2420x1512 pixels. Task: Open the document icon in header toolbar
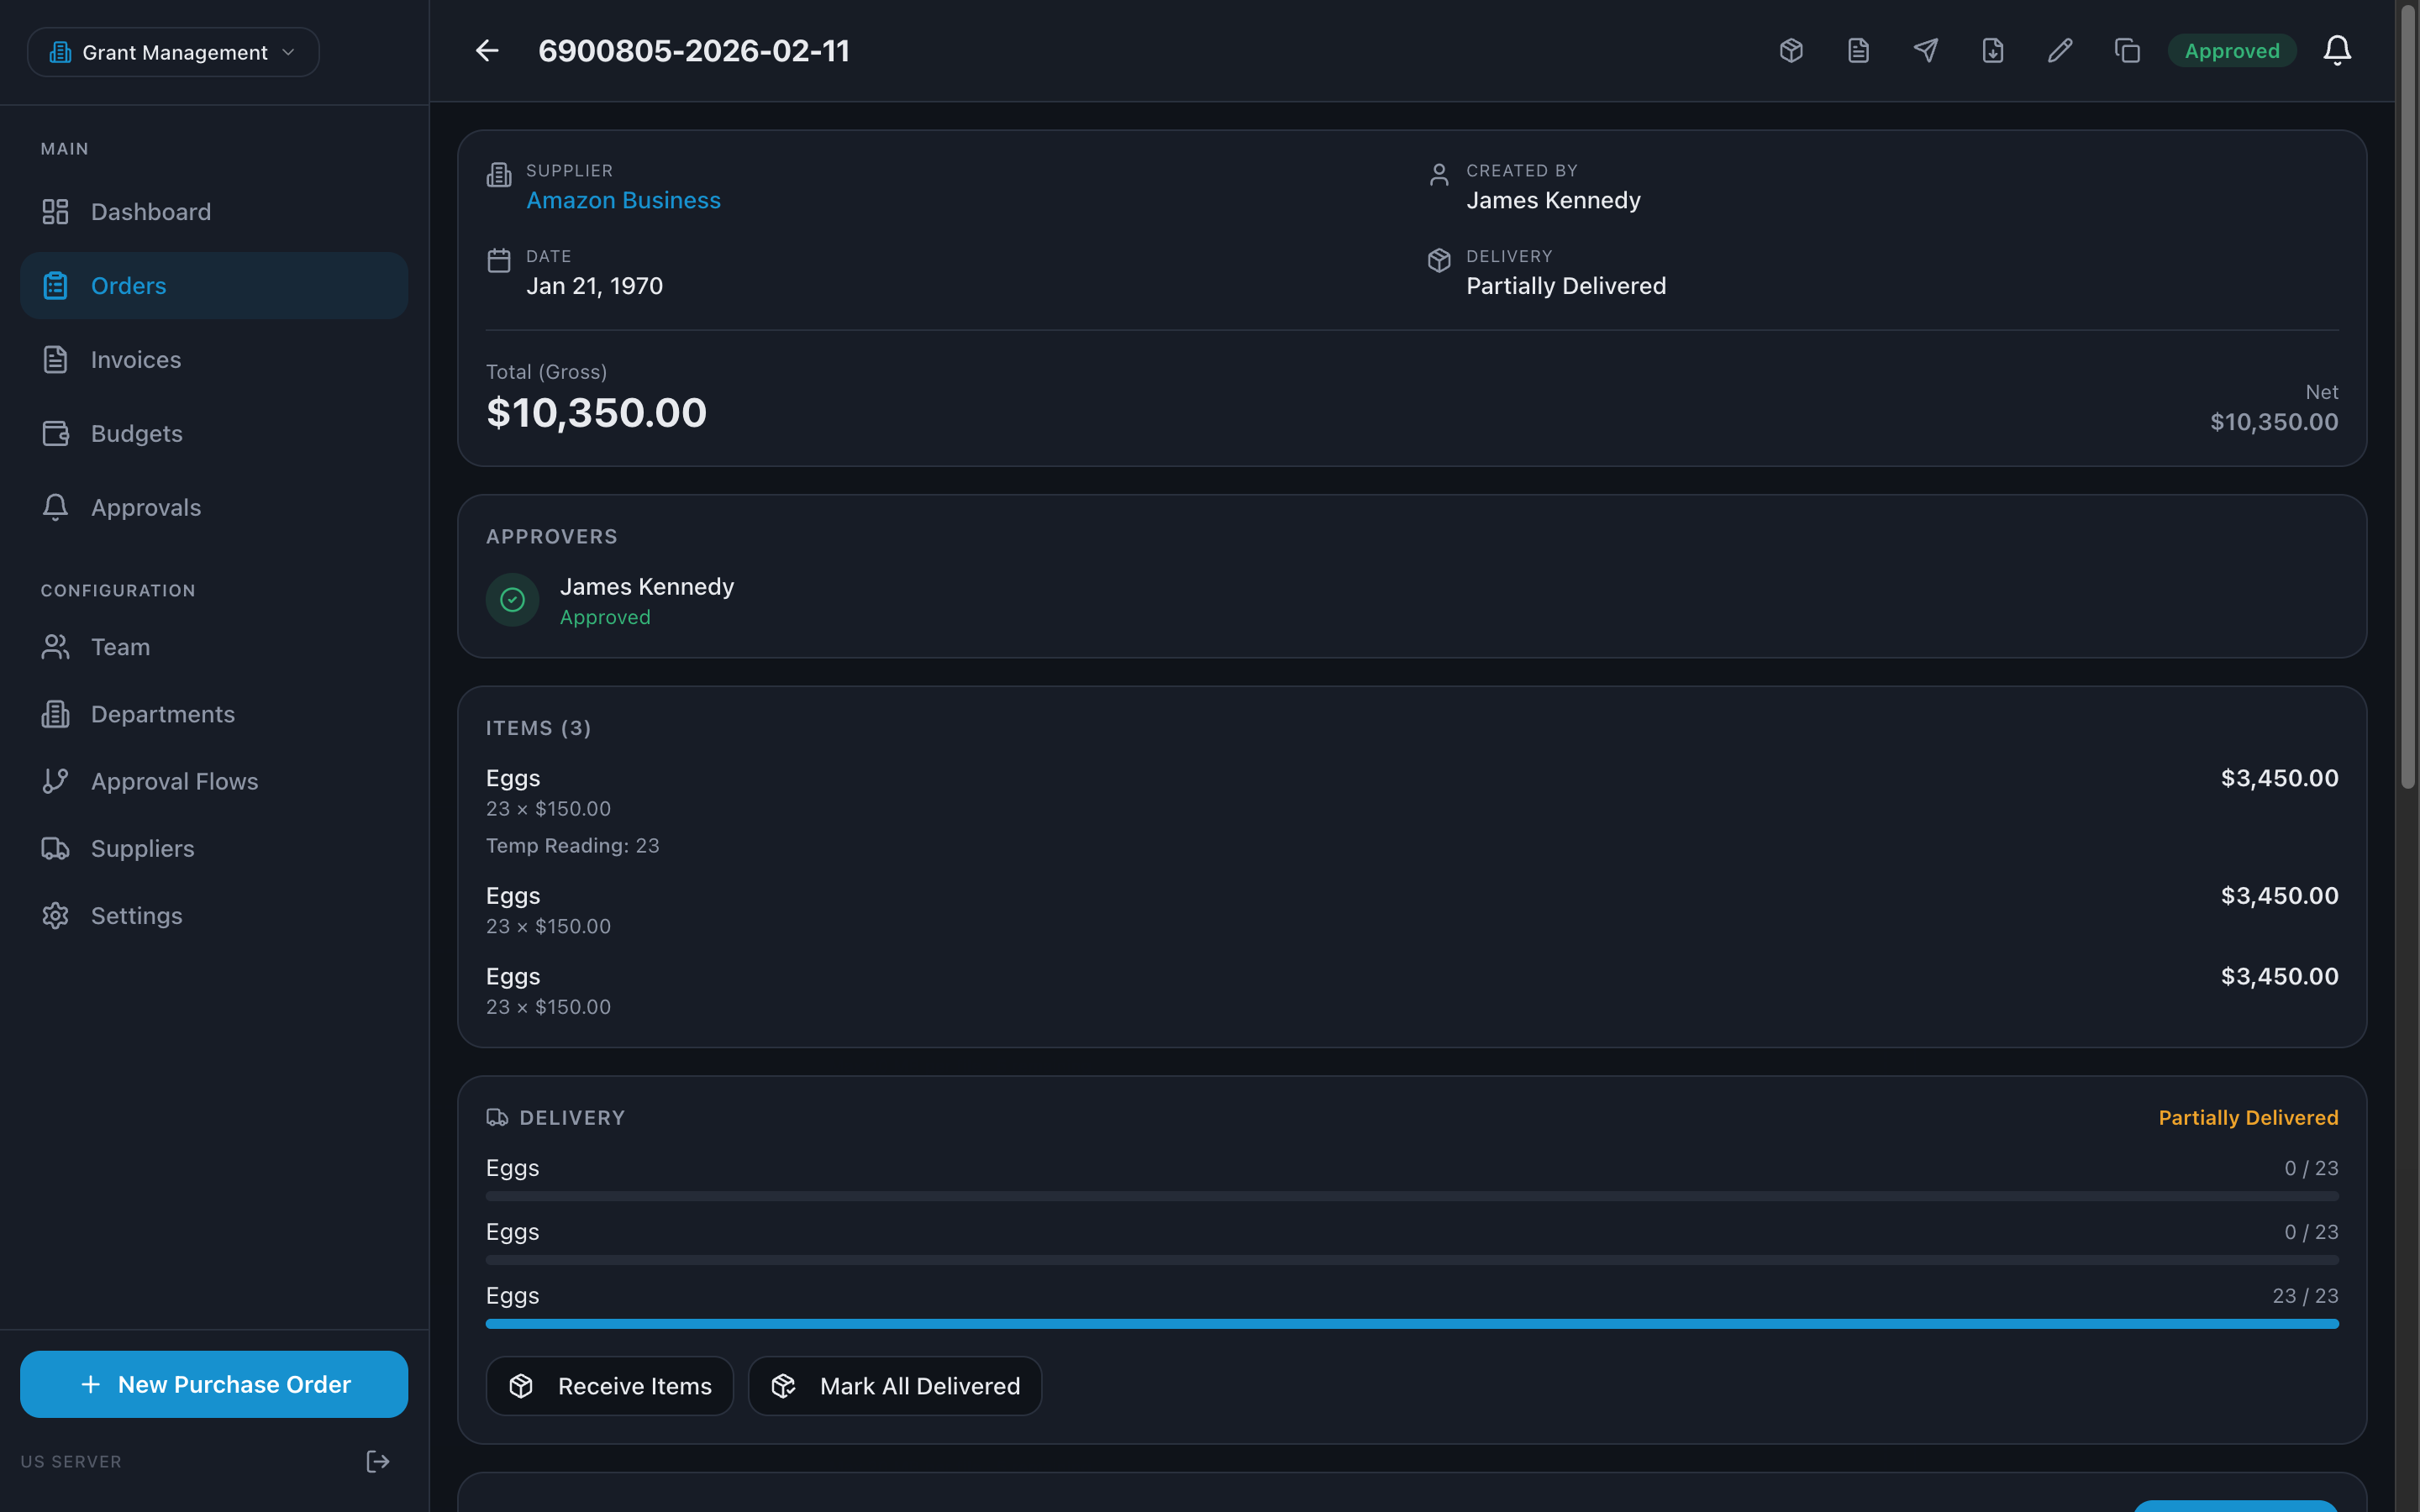pyautogui.click(x=1858, y=51)
